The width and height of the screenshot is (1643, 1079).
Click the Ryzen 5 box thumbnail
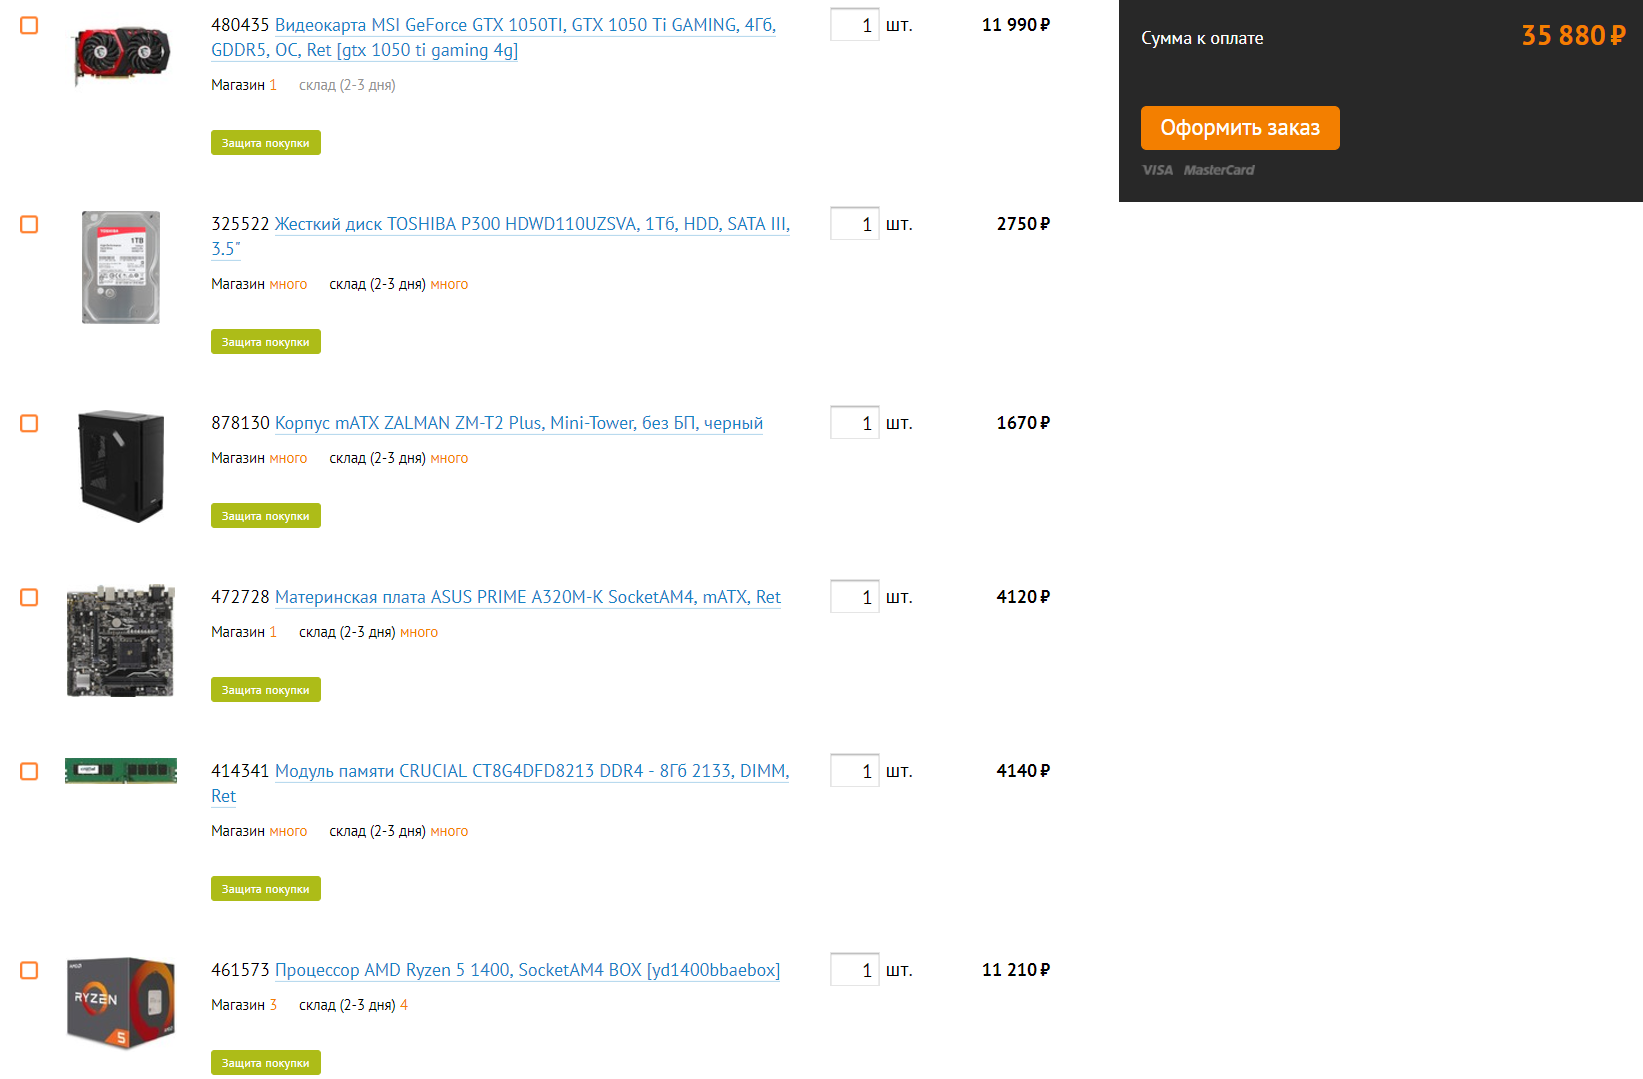coord(121,1003)
